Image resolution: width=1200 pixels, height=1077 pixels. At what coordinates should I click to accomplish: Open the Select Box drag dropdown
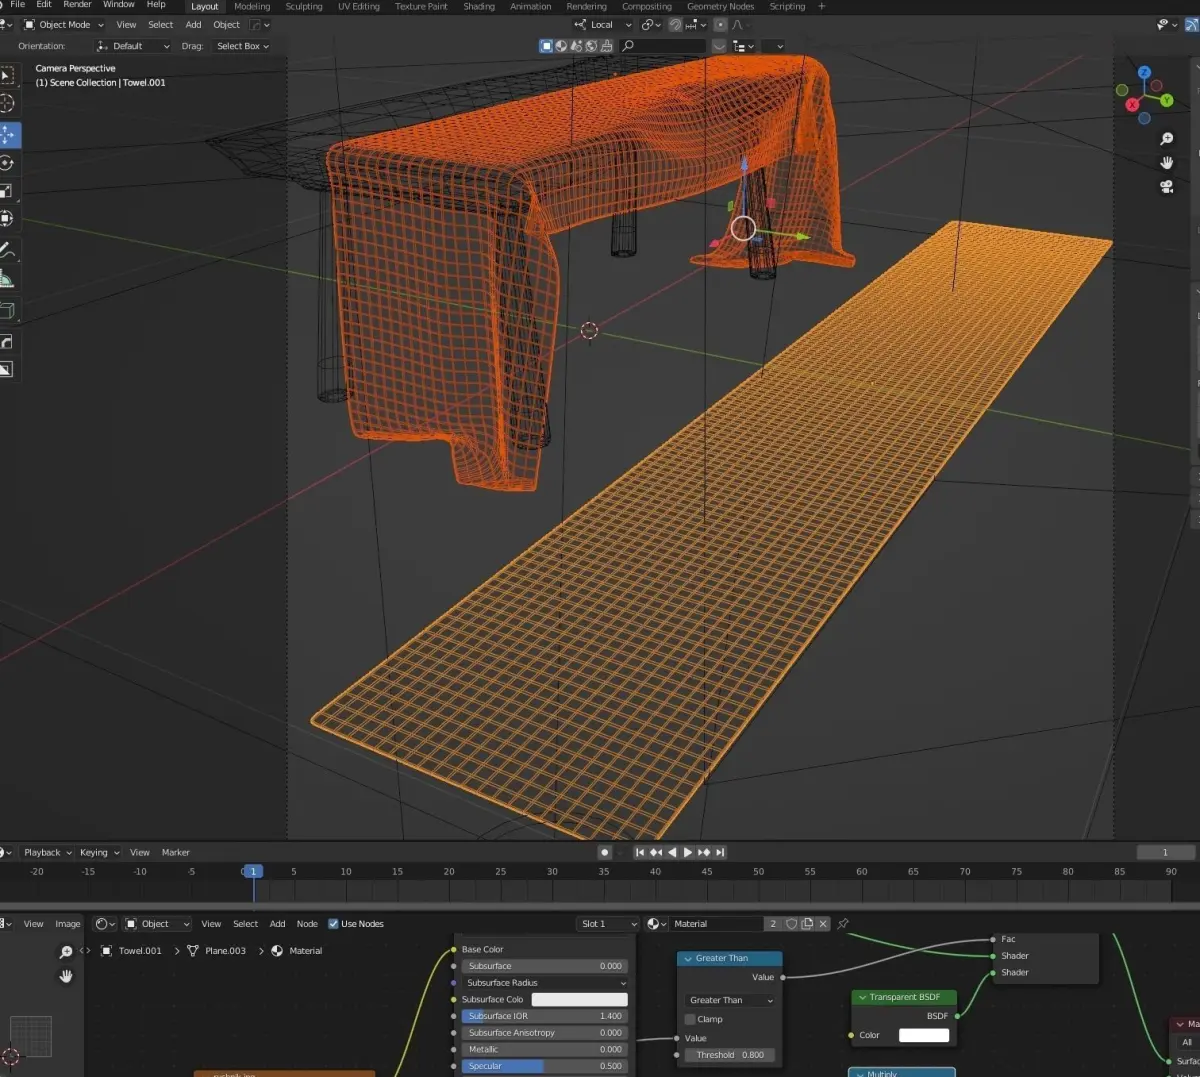tap(243, 46)
